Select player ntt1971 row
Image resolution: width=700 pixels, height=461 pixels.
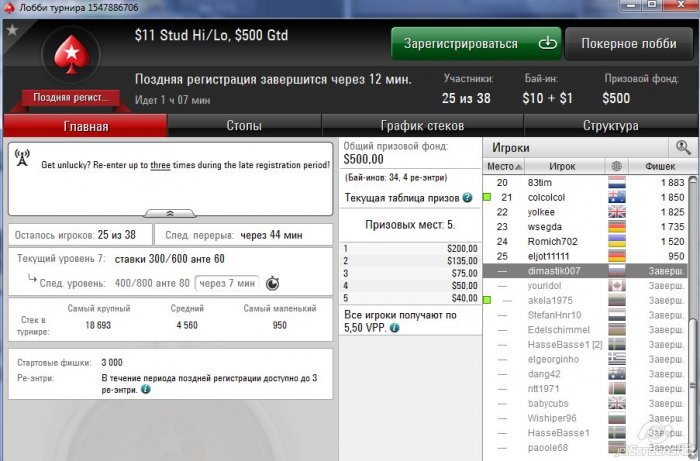pyautogui.click(x=586, y=389)
